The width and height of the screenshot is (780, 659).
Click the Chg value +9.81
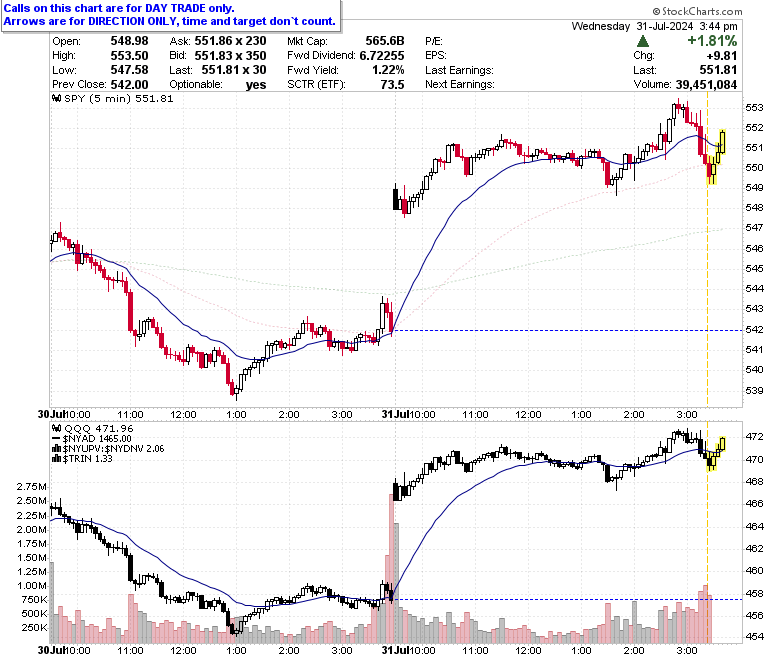click(x=722, y=55)
